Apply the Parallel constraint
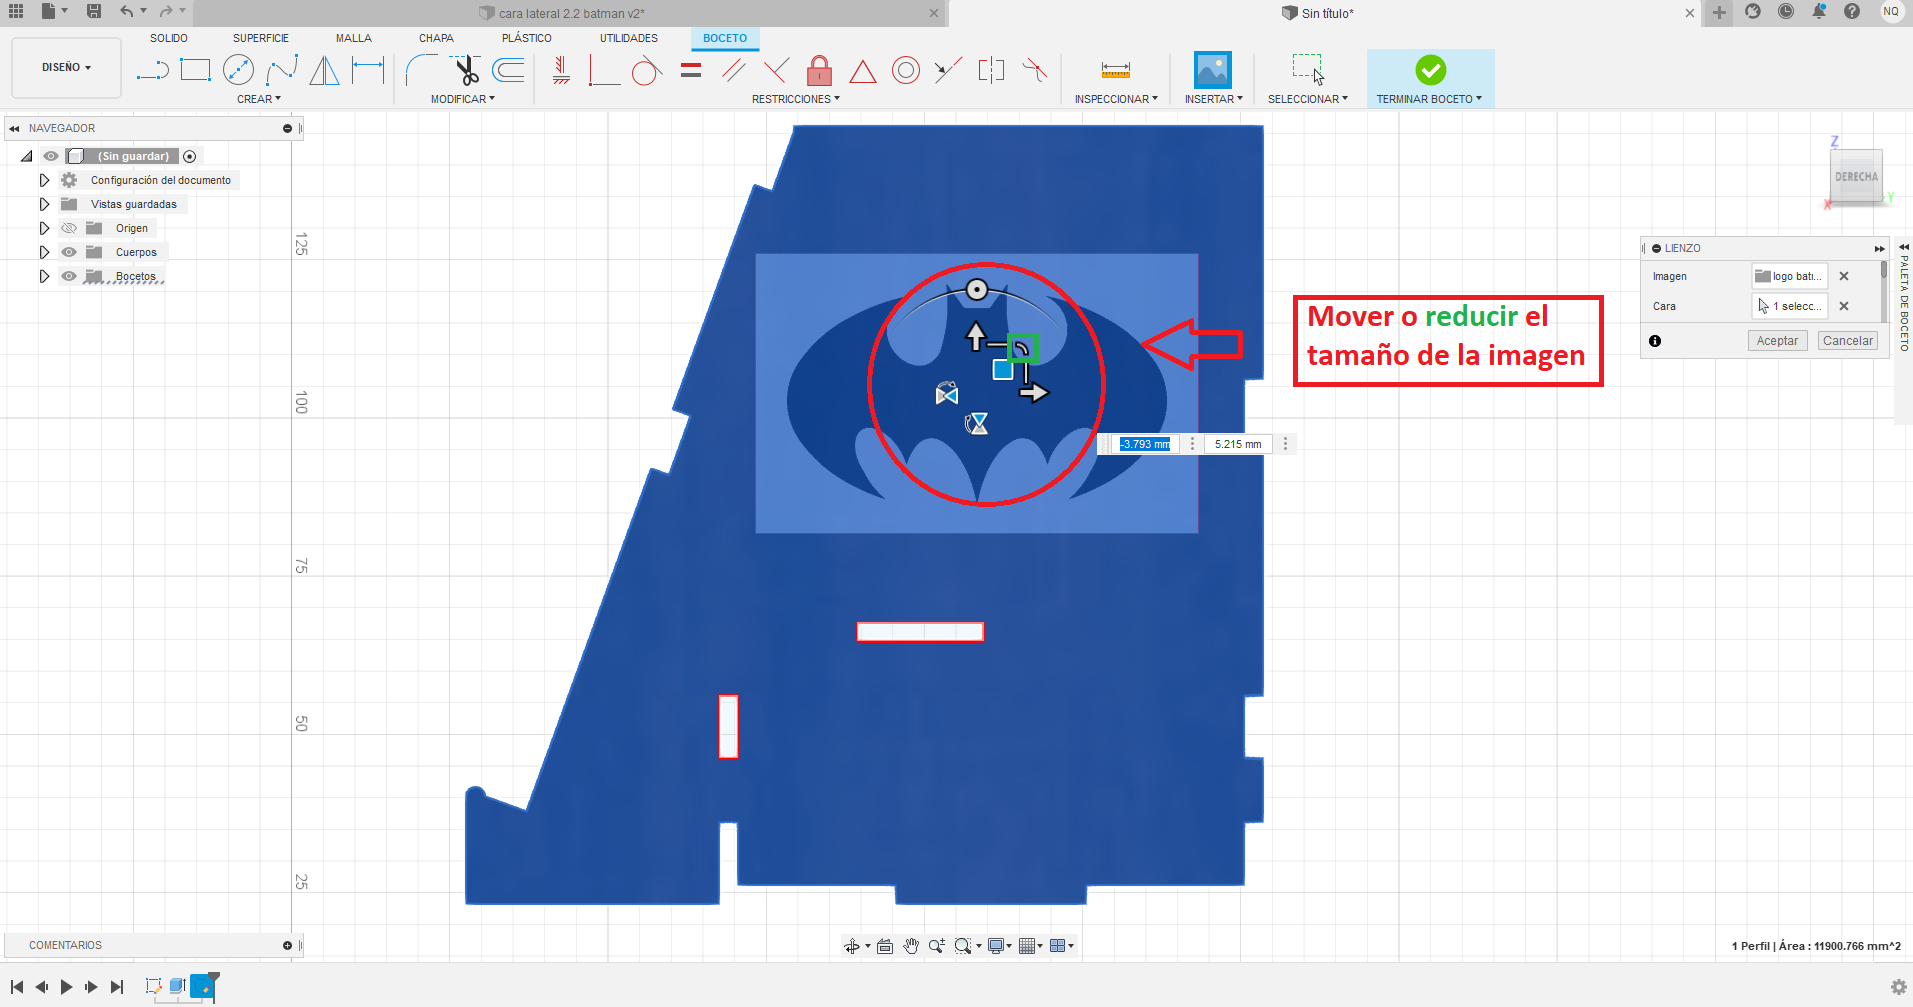Image resolution: width=1913 pixels, height=1007 pixels. click(x=734, y=70)
